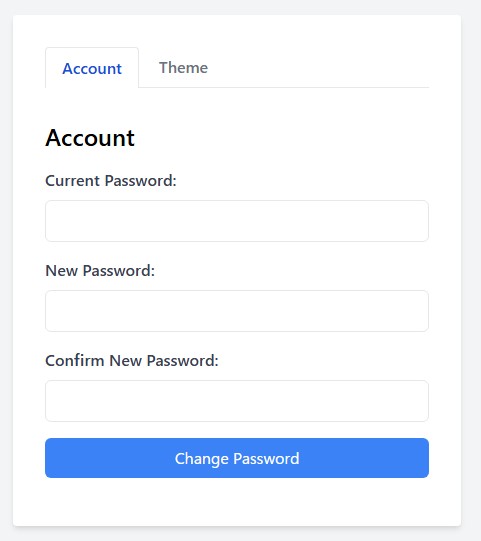Select the Account tab

tap(92, 68)
